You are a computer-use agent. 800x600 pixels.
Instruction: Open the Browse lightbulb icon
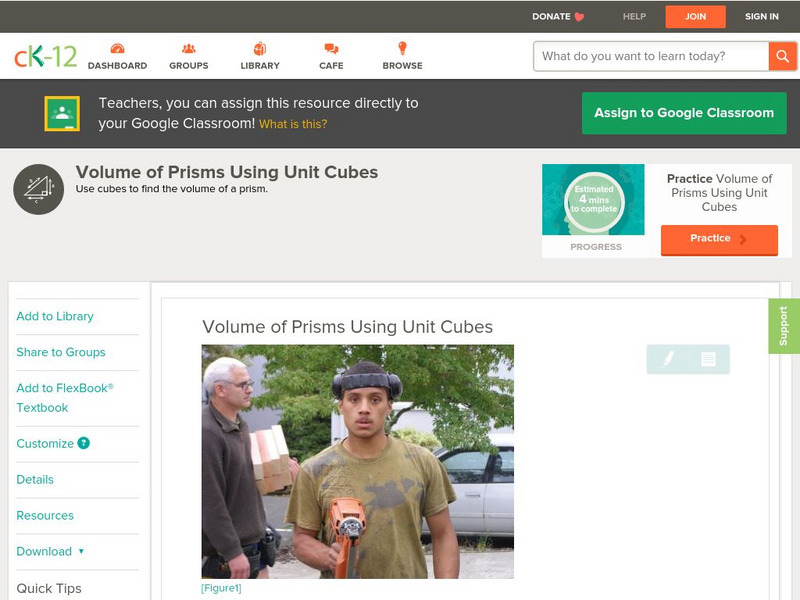tap(403, 48)
